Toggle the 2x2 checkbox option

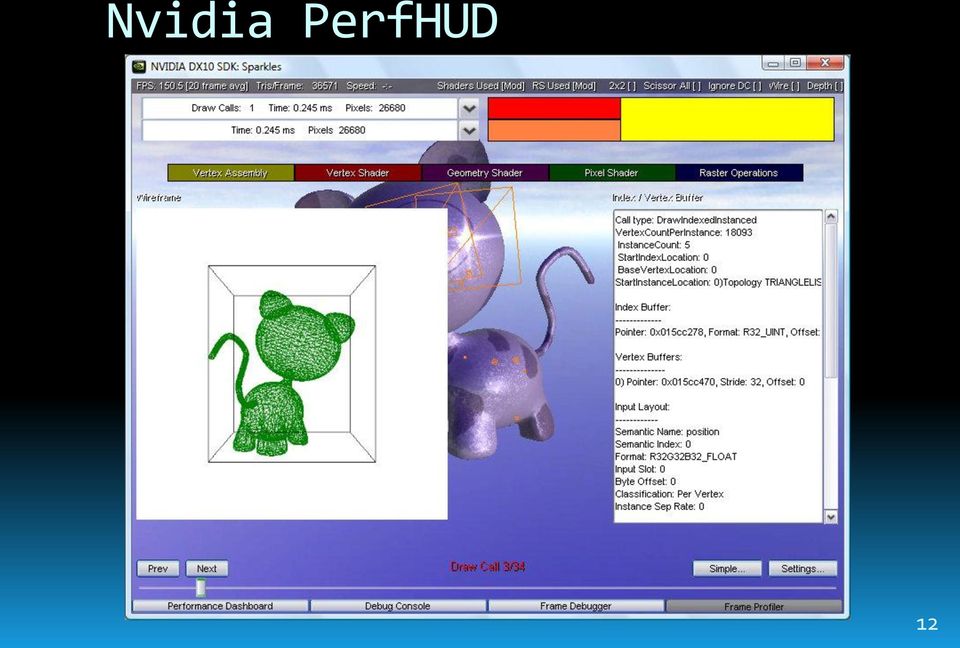coord(622,86)
